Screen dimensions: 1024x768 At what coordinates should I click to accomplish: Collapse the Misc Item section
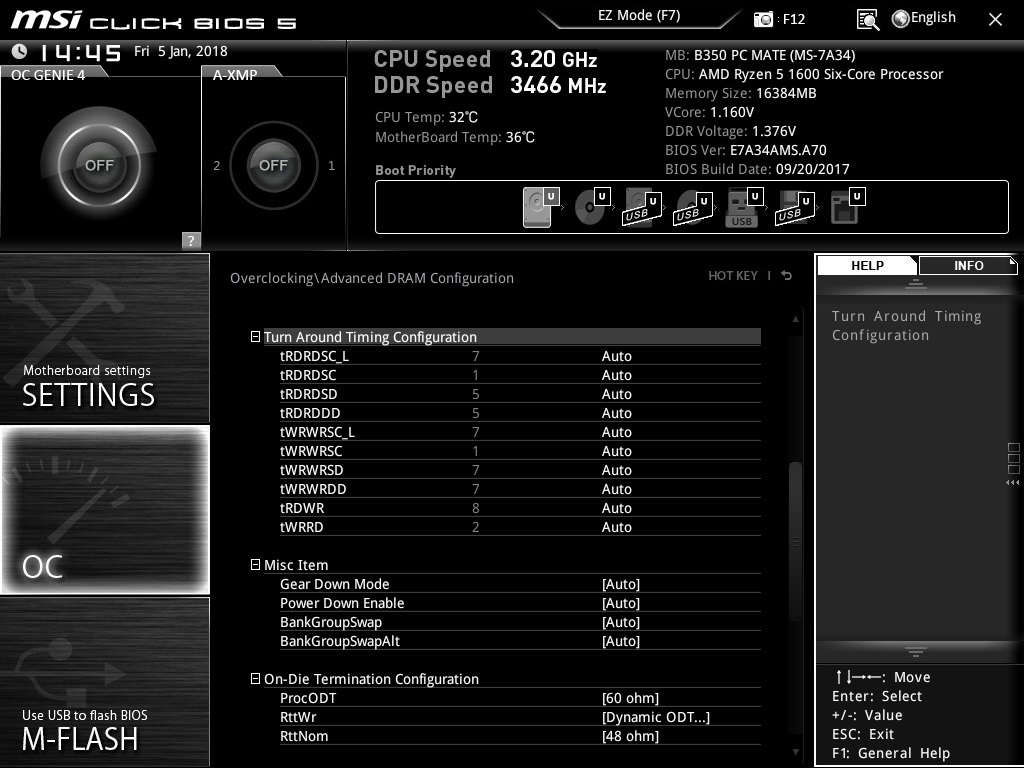pyautogui.click(x=255, y=564)
